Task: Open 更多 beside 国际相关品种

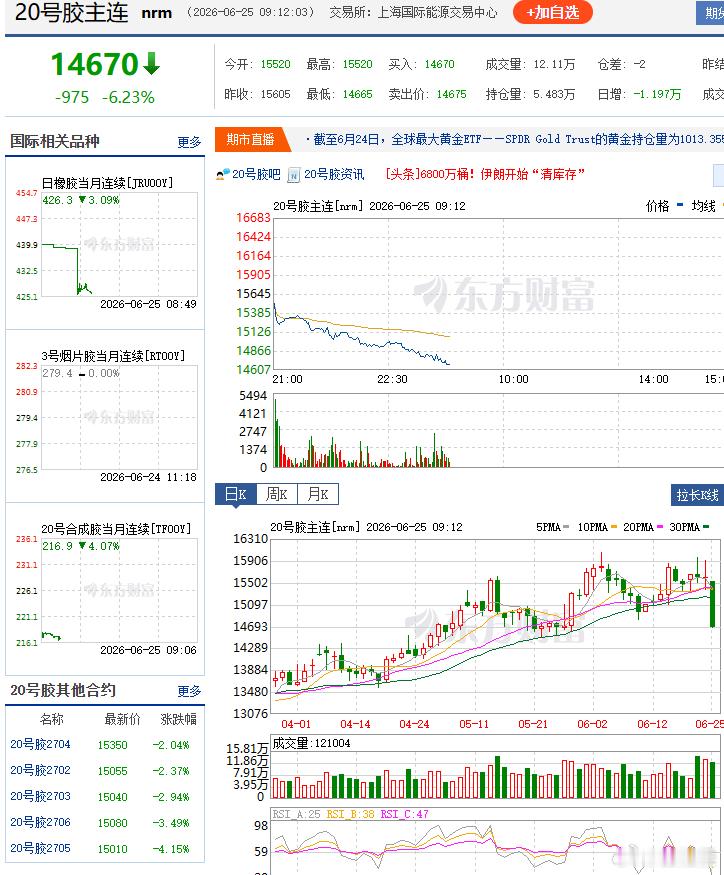Action: pos(189,142)
